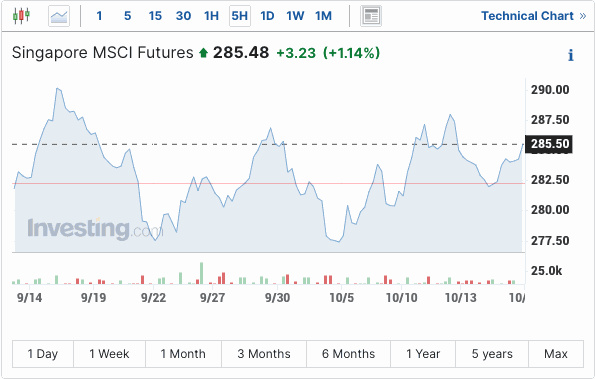Image resolution: width=595 pixels, height=379 pixels.
Task: Set the interval to 5 minutes
Action: pyautogui.click(x=128, y=16)
